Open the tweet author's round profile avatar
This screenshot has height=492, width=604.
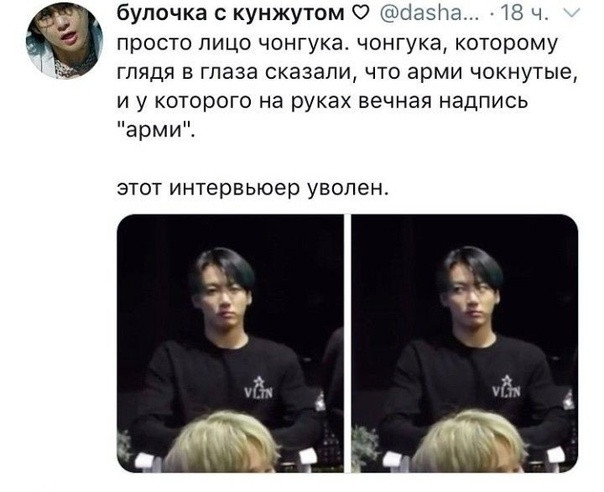pos(64,39)
